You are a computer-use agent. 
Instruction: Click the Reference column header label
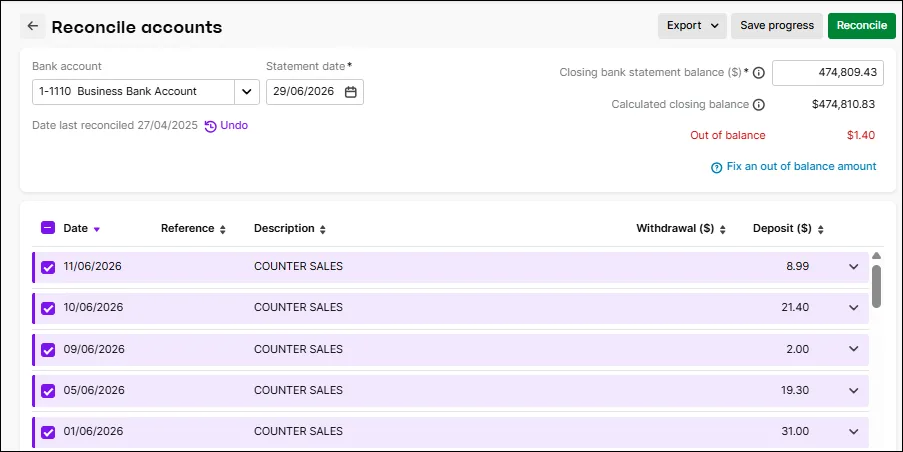click(x=187, y=229)
